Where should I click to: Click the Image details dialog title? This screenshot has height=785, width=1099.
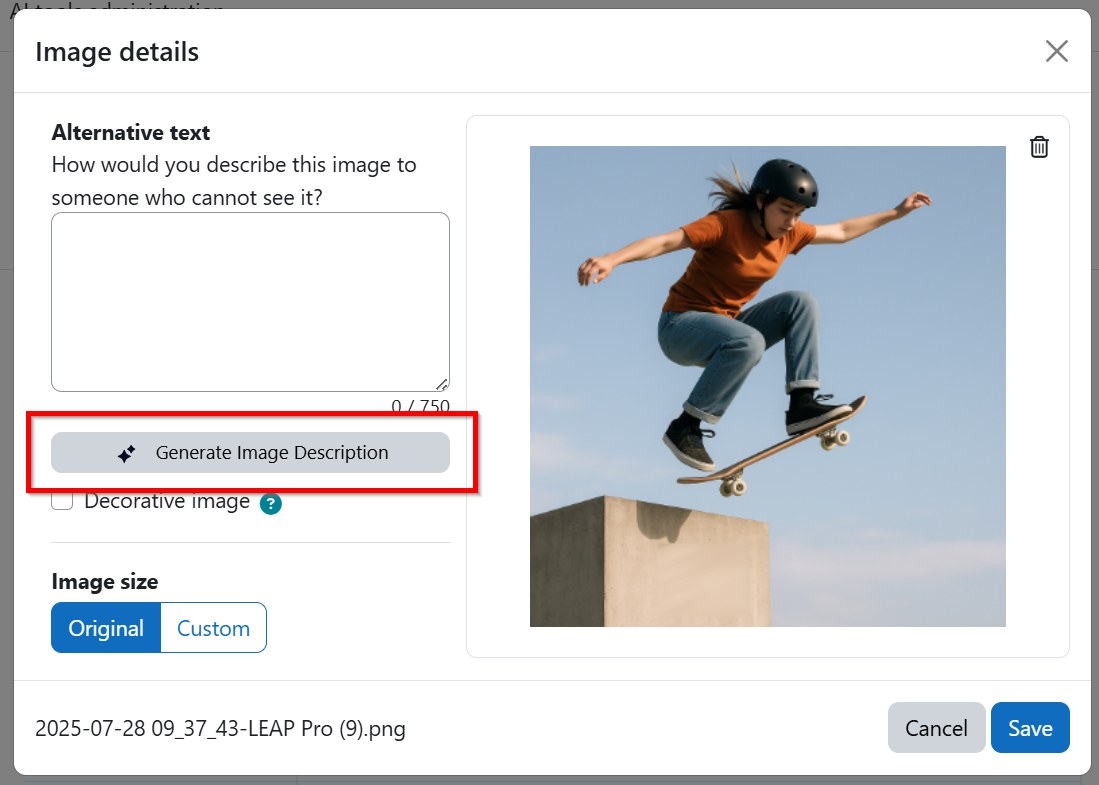(x=117, y=52)
